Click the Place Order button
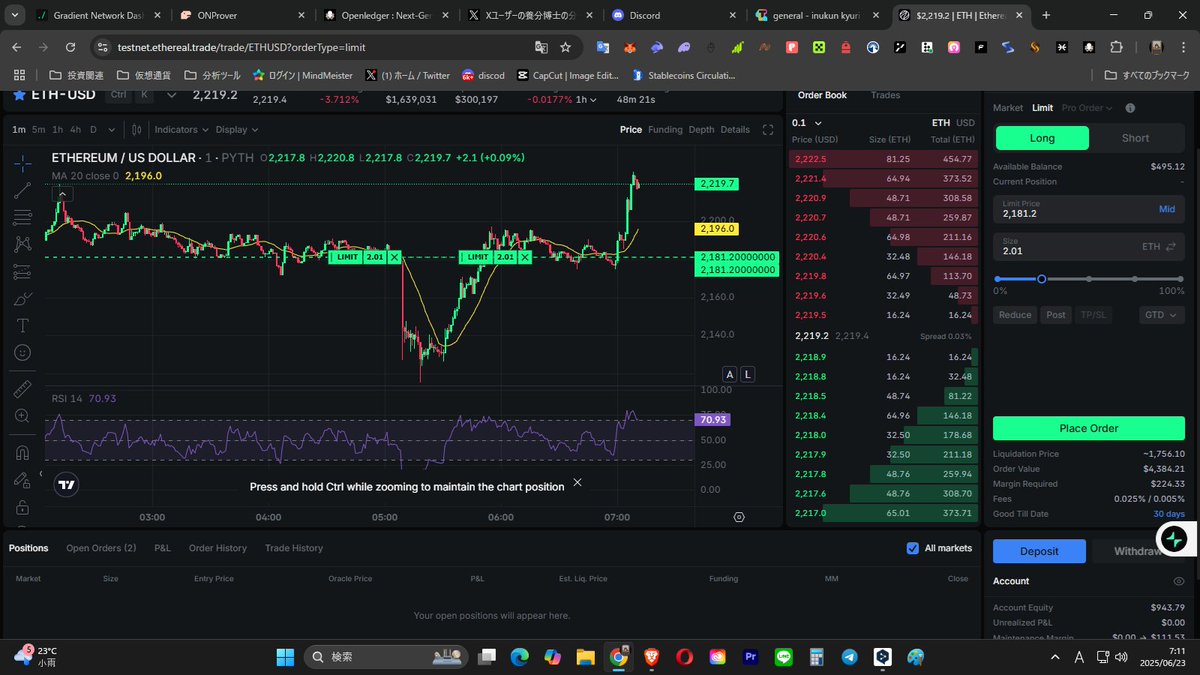The image size is (1200, 675). [x=1089, y=428]
